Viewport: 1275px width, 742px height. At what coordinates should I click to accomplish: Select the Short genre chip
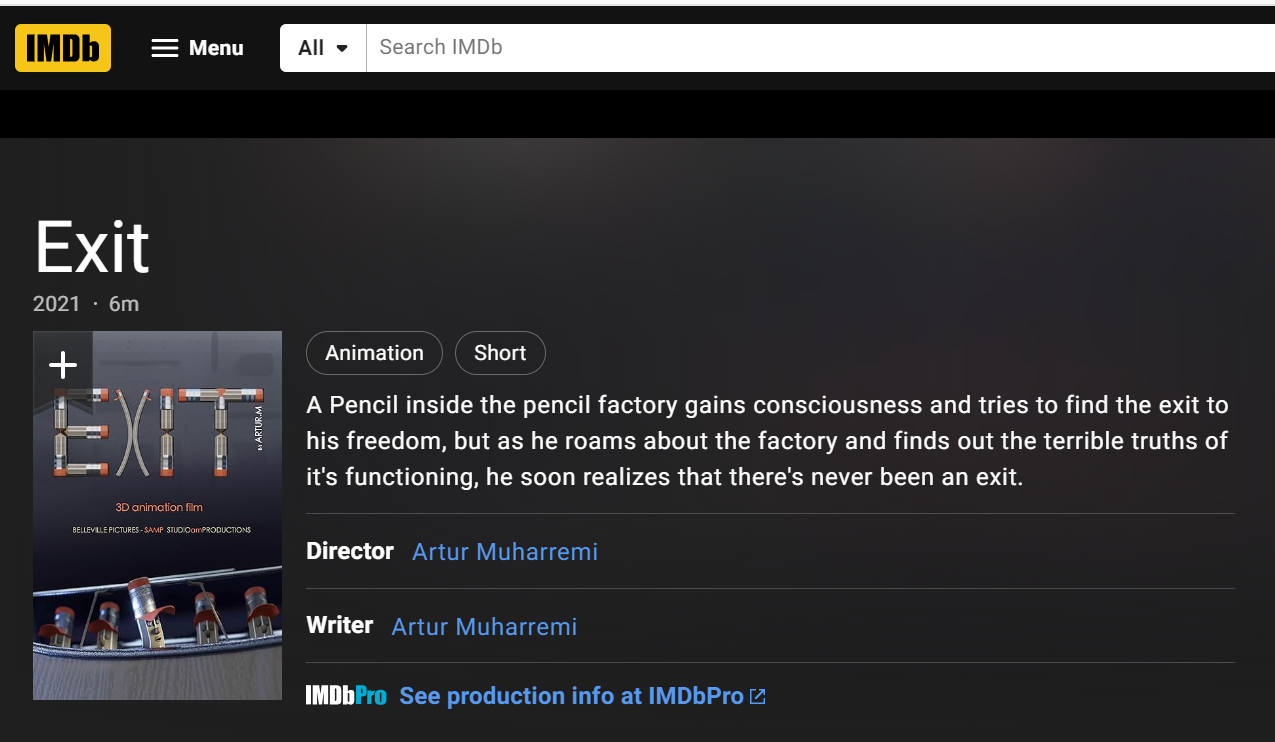[500, 353]
